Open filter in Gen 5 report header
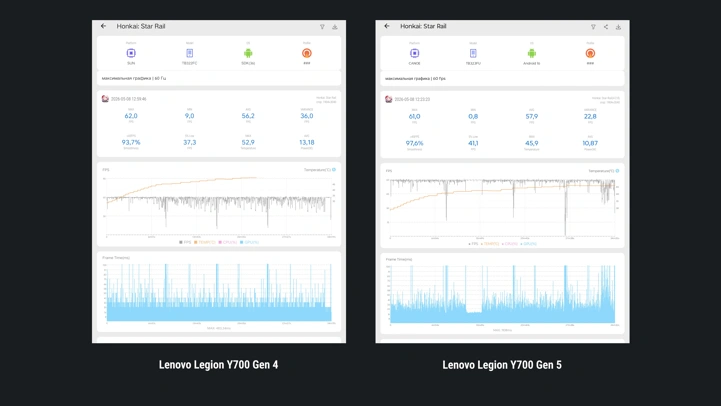This screenshot has height=406, width=721. (593, 27)
